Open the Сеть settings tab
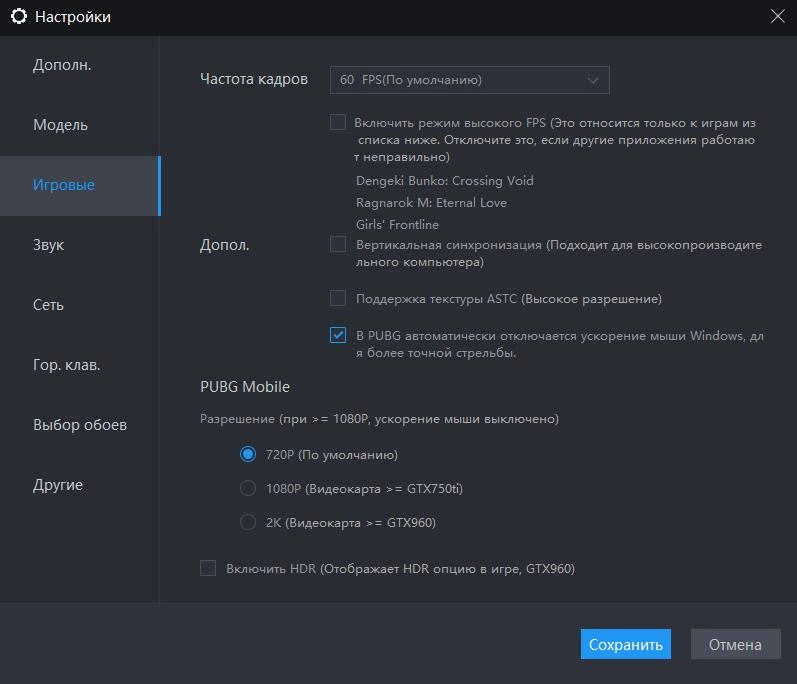Screen dimensions: 797x684 coord(48,305)
